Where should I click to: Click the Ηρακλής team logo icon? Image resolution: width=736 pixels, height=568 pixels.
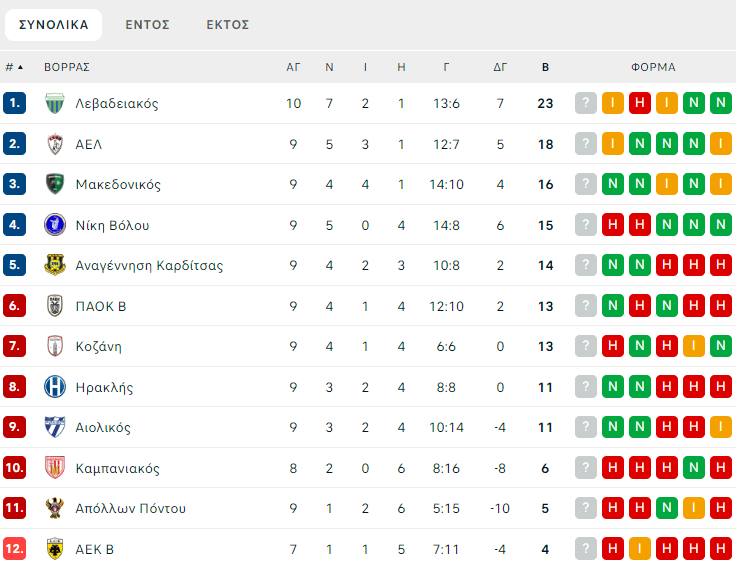point(55,387)
